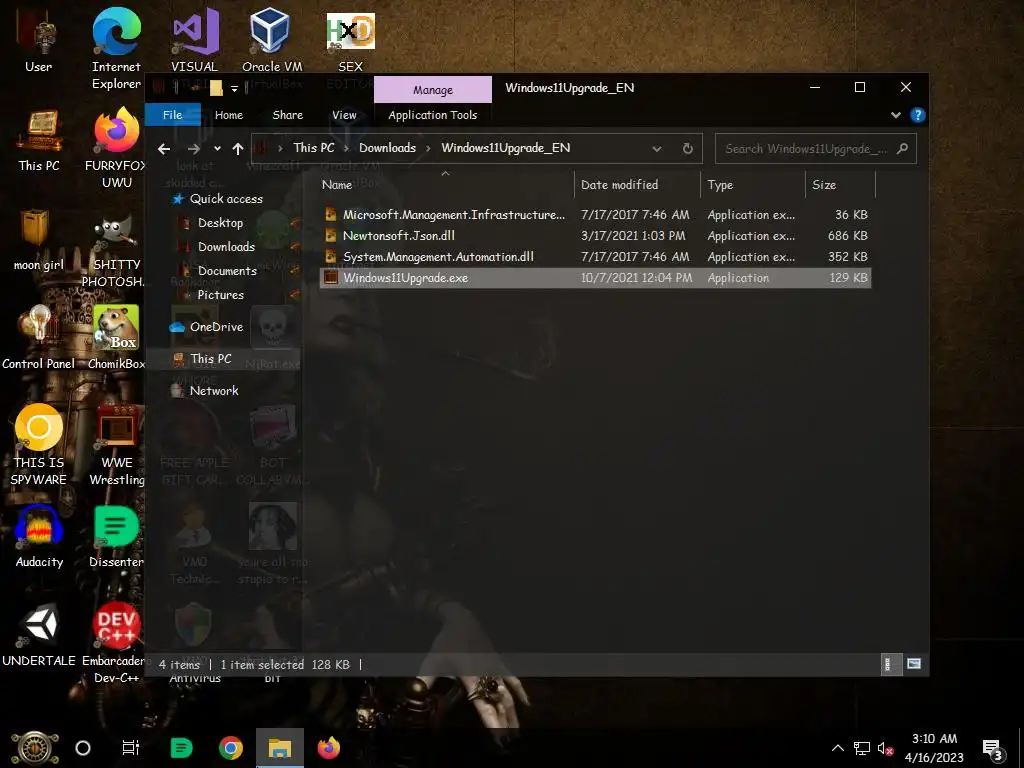The height and width of the screenshot is (768, 1024).
Task: Go up to the parent folder
Action: click(238, 149)
